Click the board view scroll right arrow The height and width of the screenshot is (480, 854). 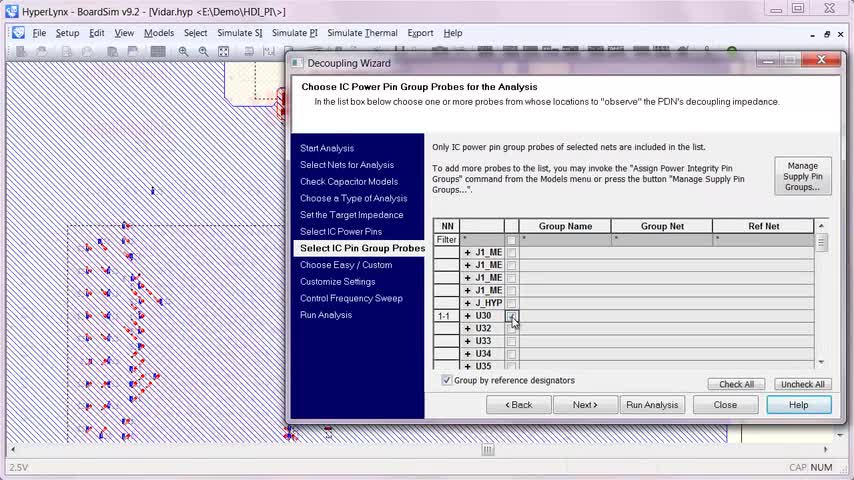tap(826, 449)
